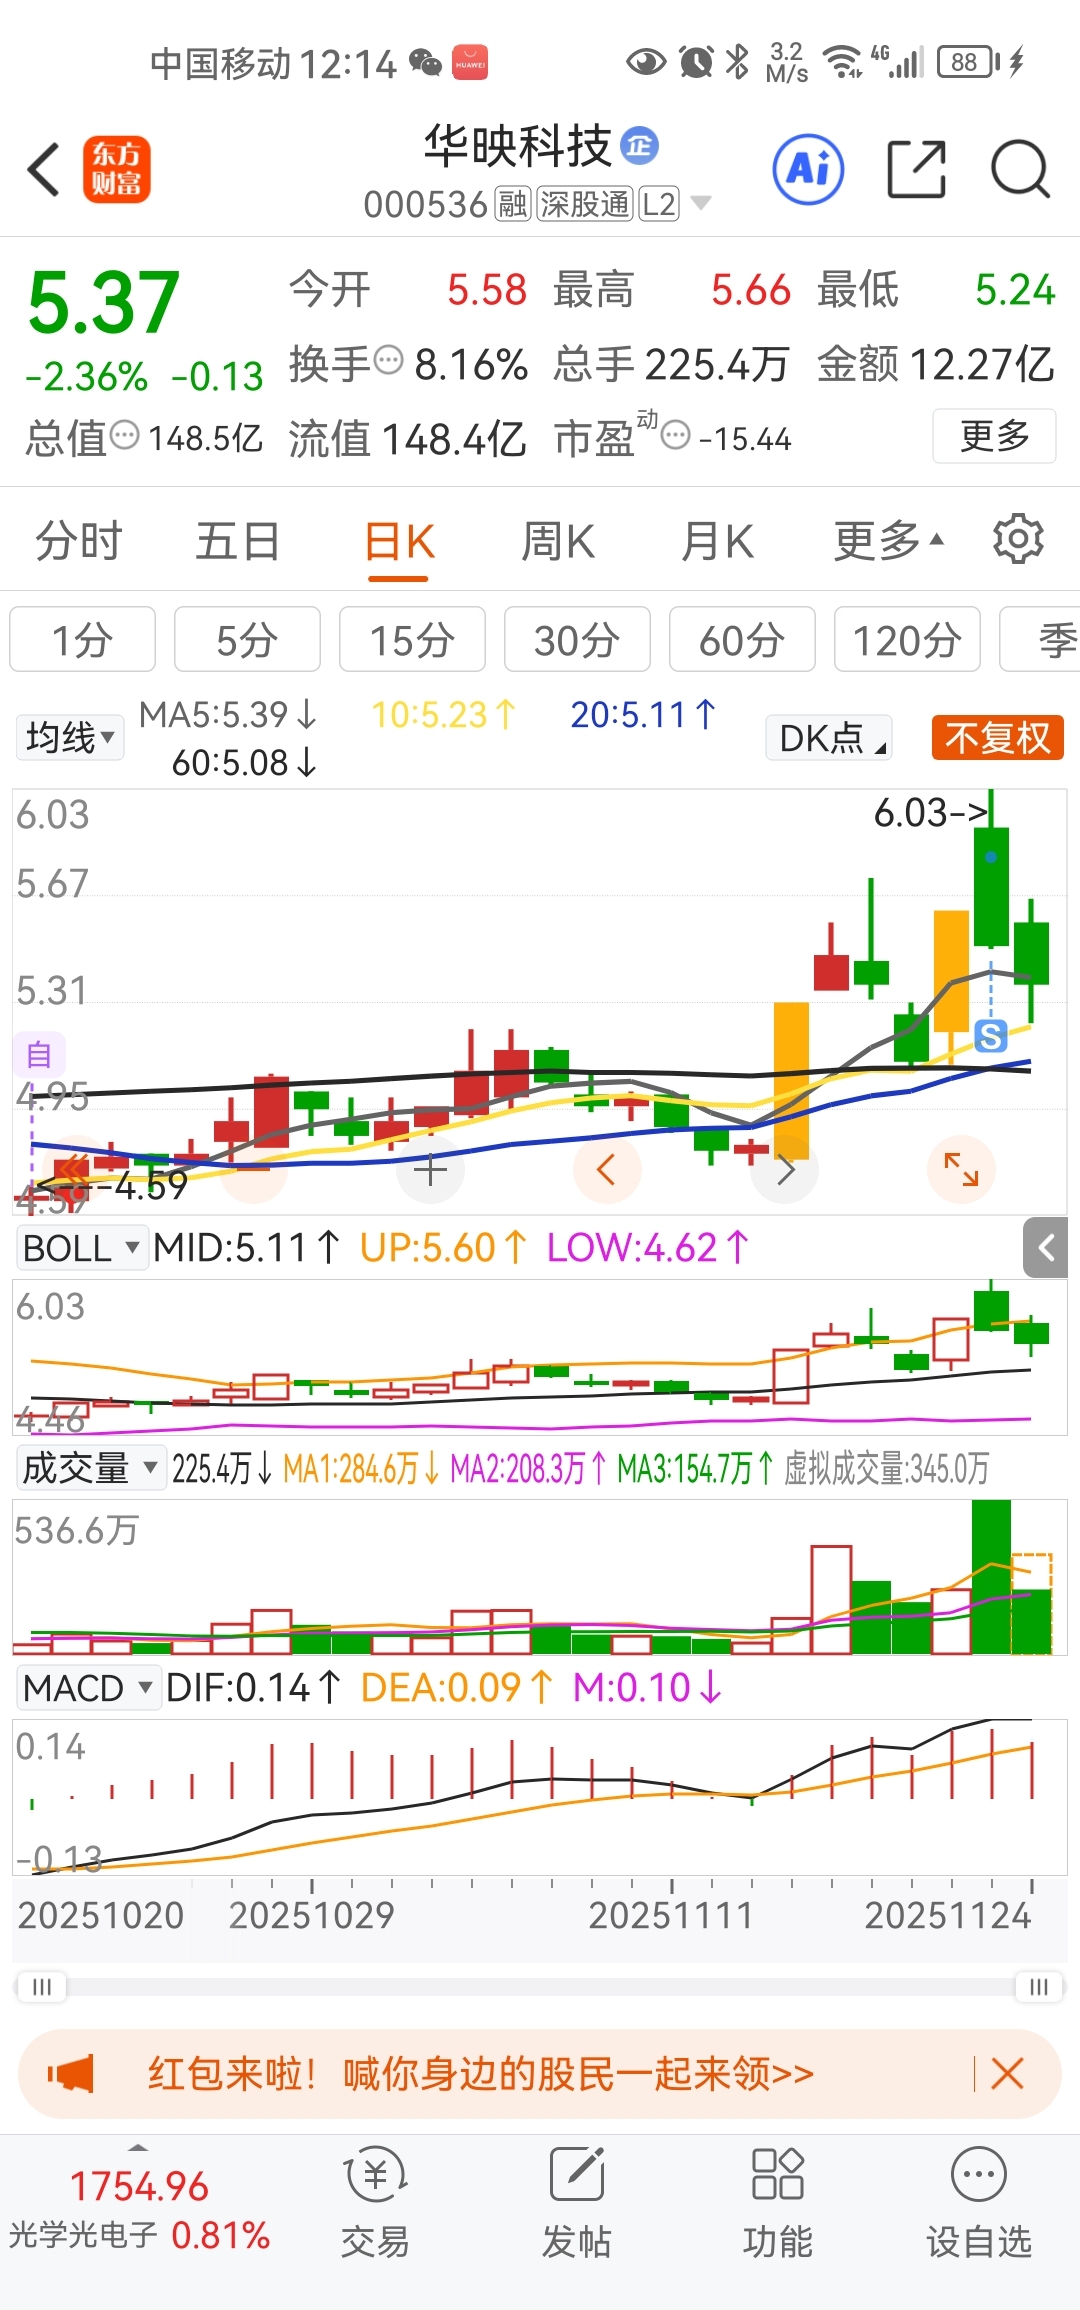Switch to 周K tab

[x=558, y=541]
